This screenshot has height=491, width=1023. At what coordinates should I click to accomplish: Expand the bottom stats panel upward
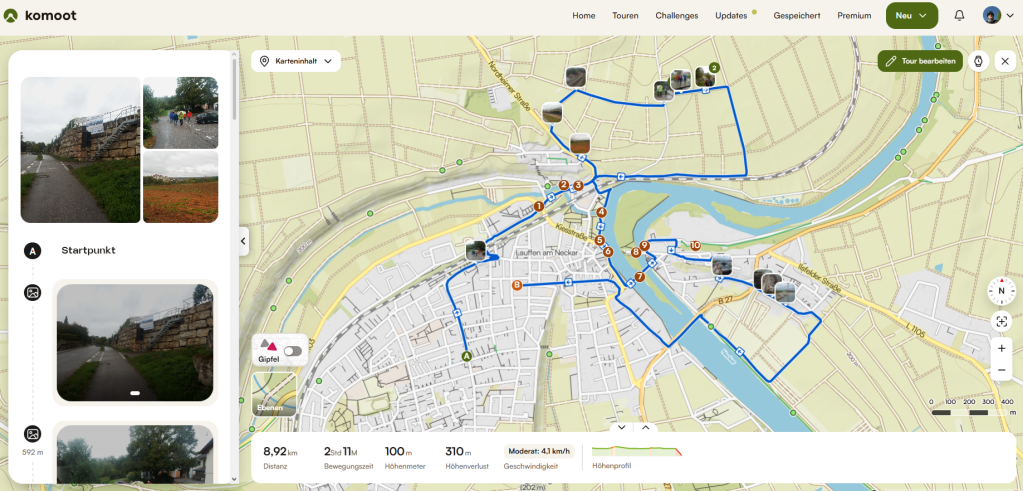pyautogui.click(x=645, y=427)
